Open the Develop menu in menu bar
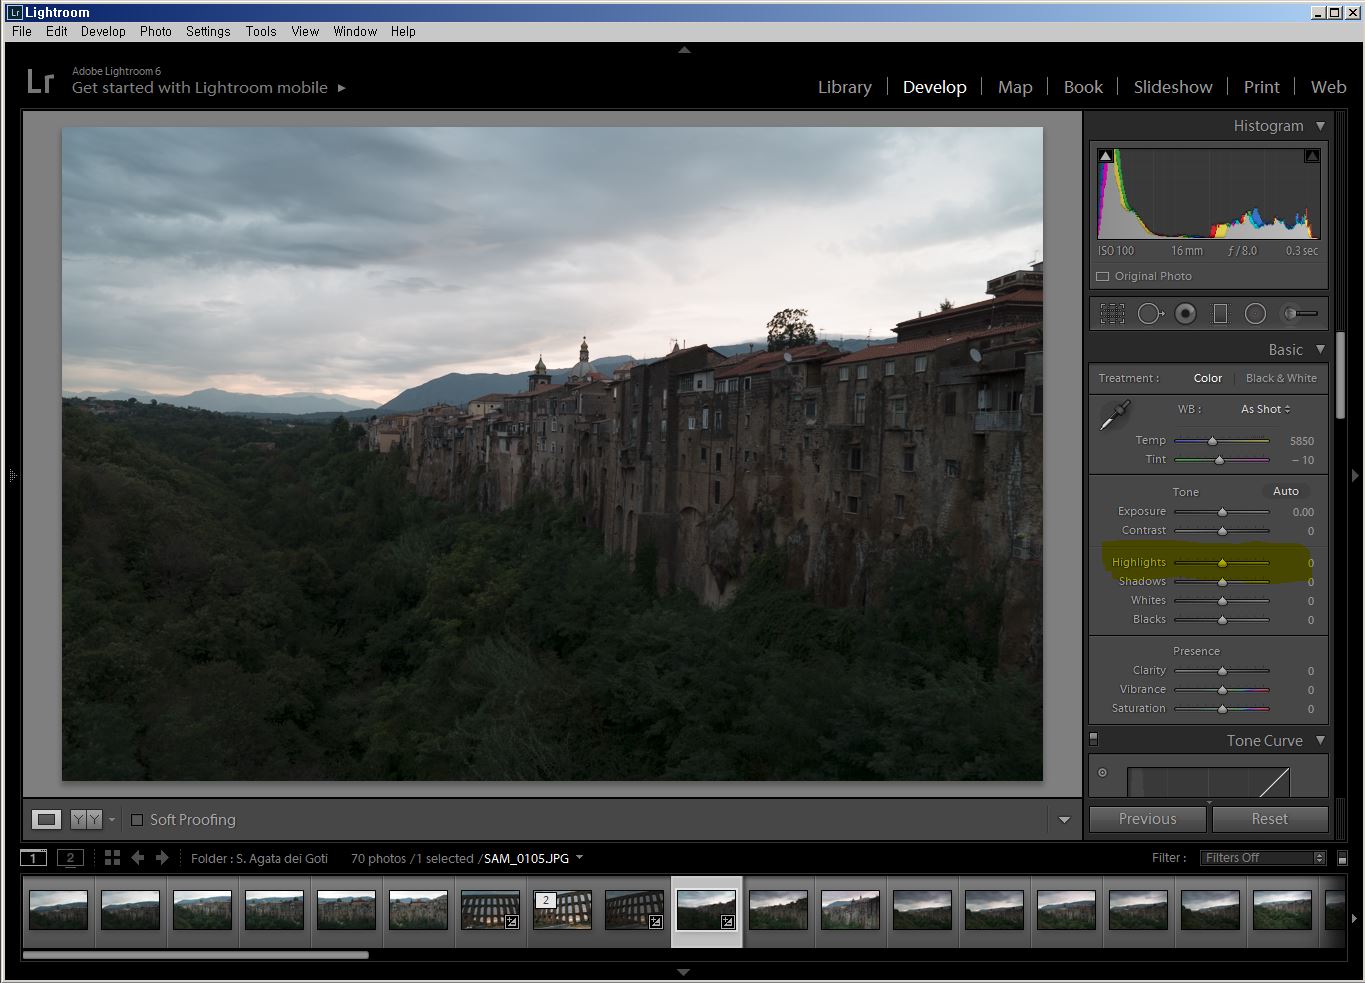 pyautogui.click(x=103, y=31)
